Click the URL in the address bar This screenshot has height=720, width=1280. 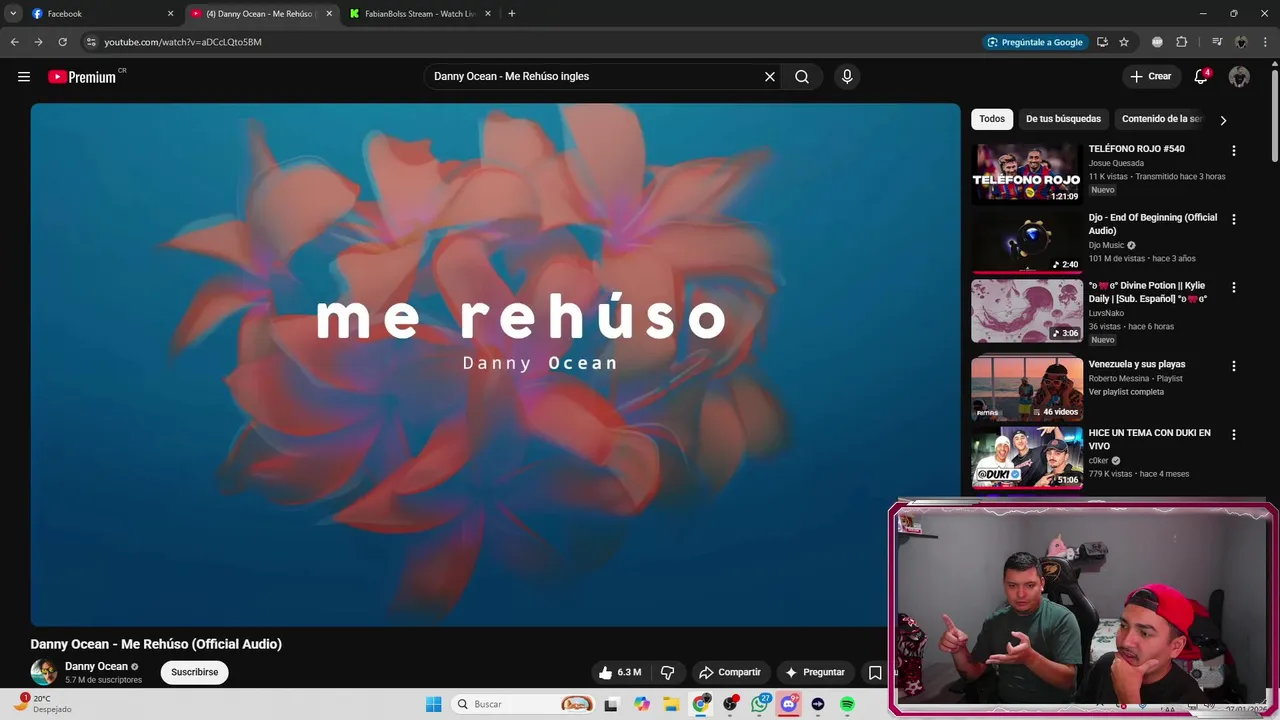click(183, 42)
